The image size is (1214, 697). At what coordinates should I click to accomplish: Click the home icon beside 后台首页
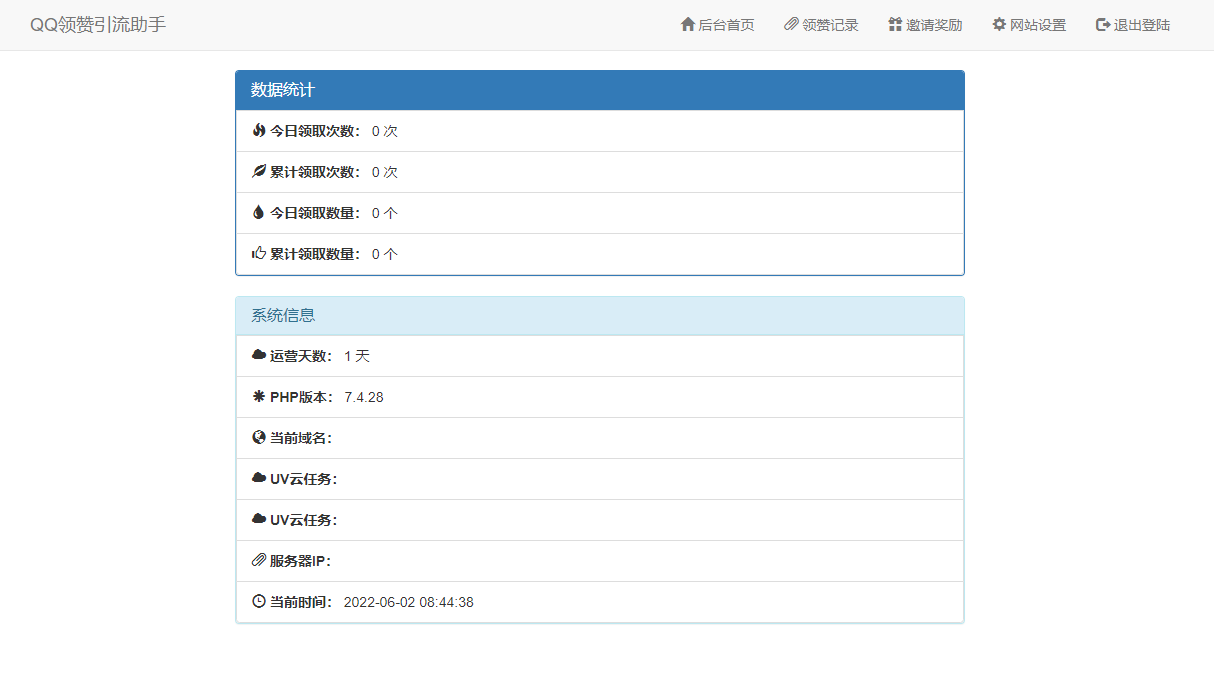pos(687,25)
